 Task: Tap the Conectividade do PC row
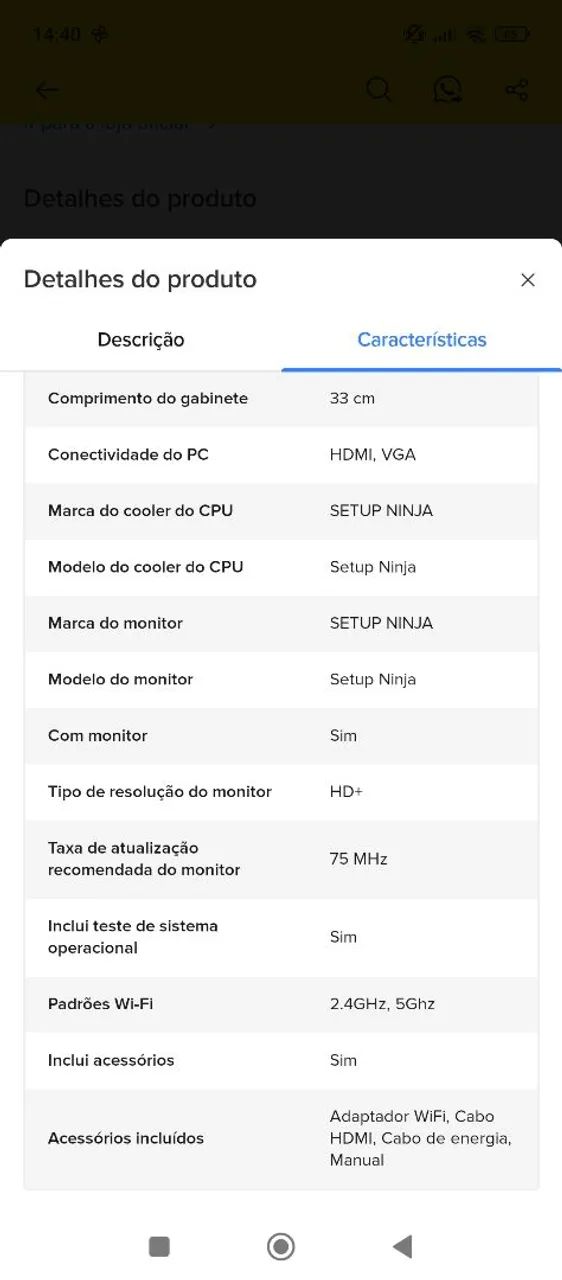tap(281, 455)
